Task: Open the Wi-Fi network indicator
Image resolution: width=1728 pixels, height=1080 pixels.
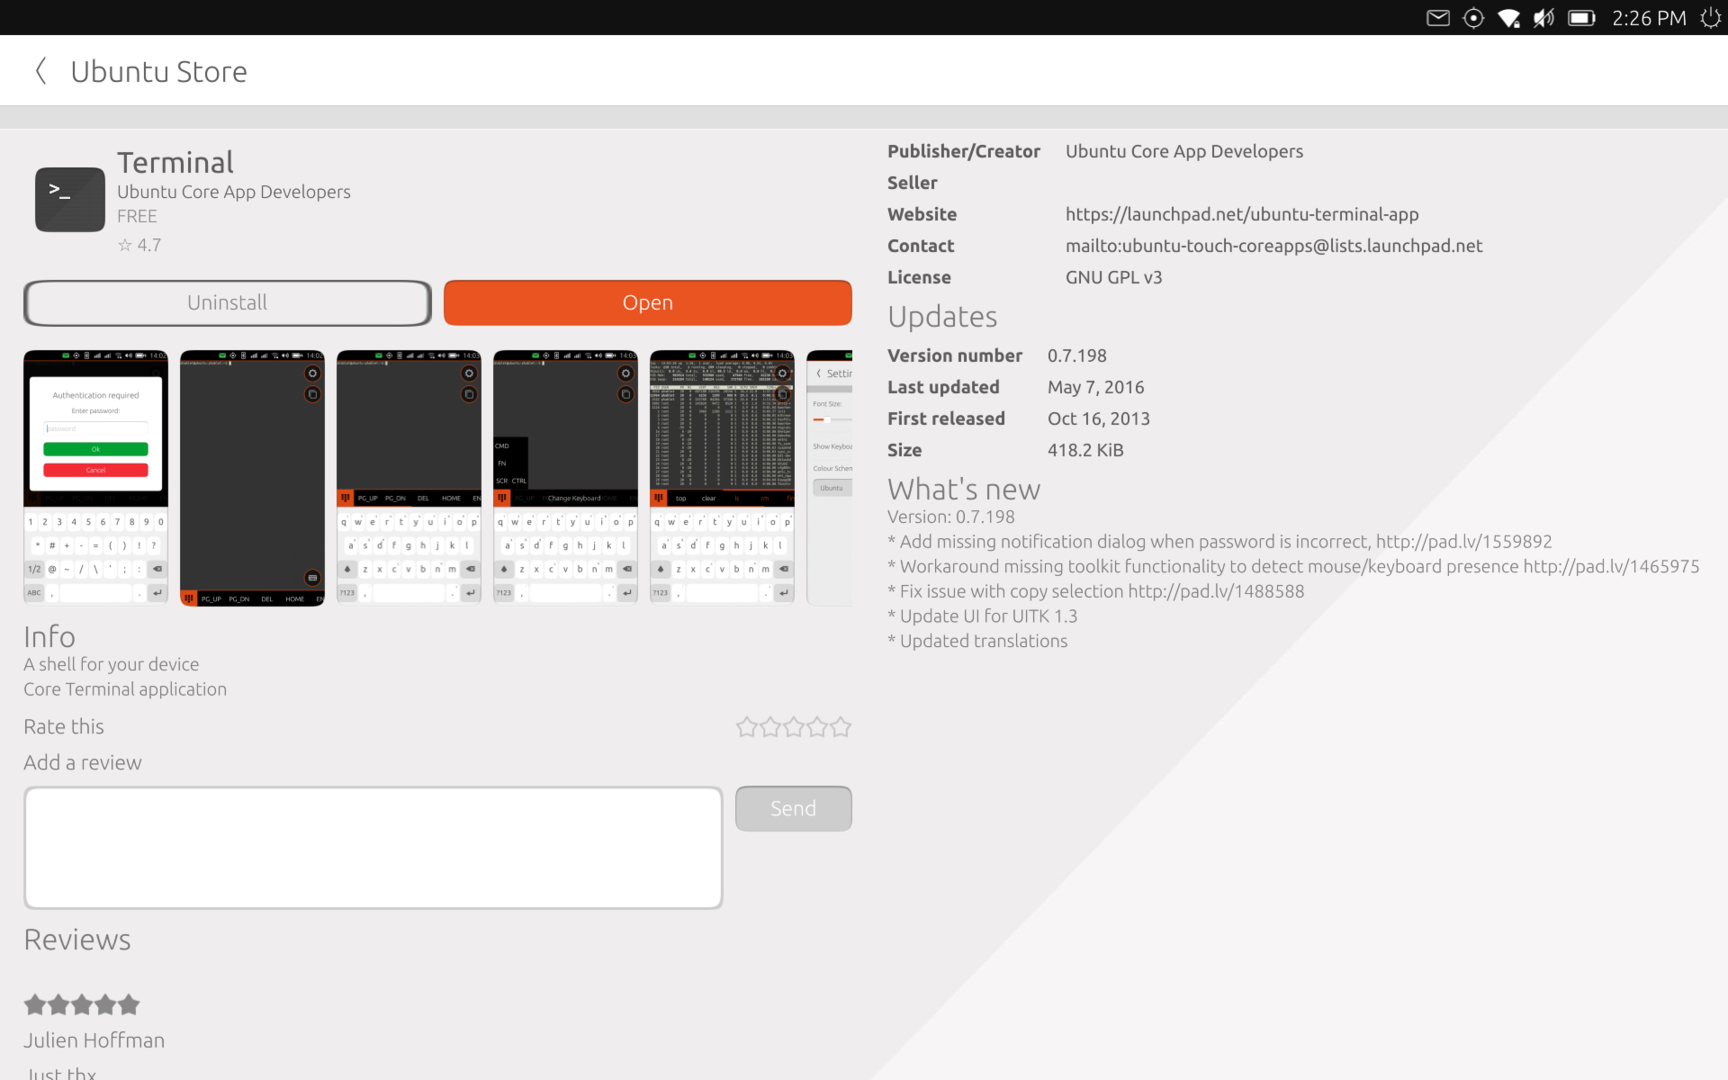Action: 1508,18
